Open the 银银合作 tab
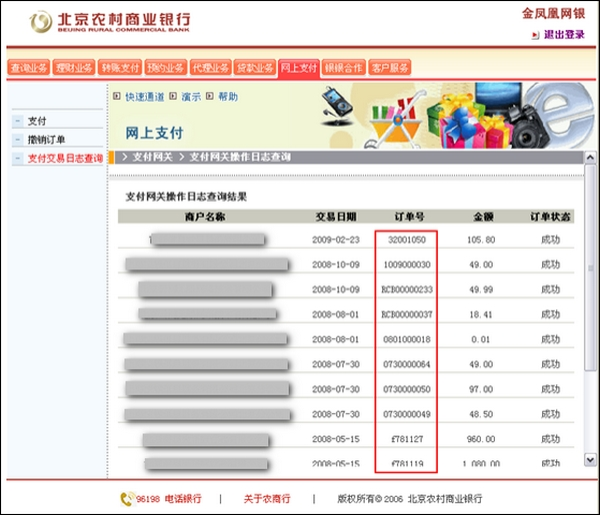600x515 pixels. [344, 68]
